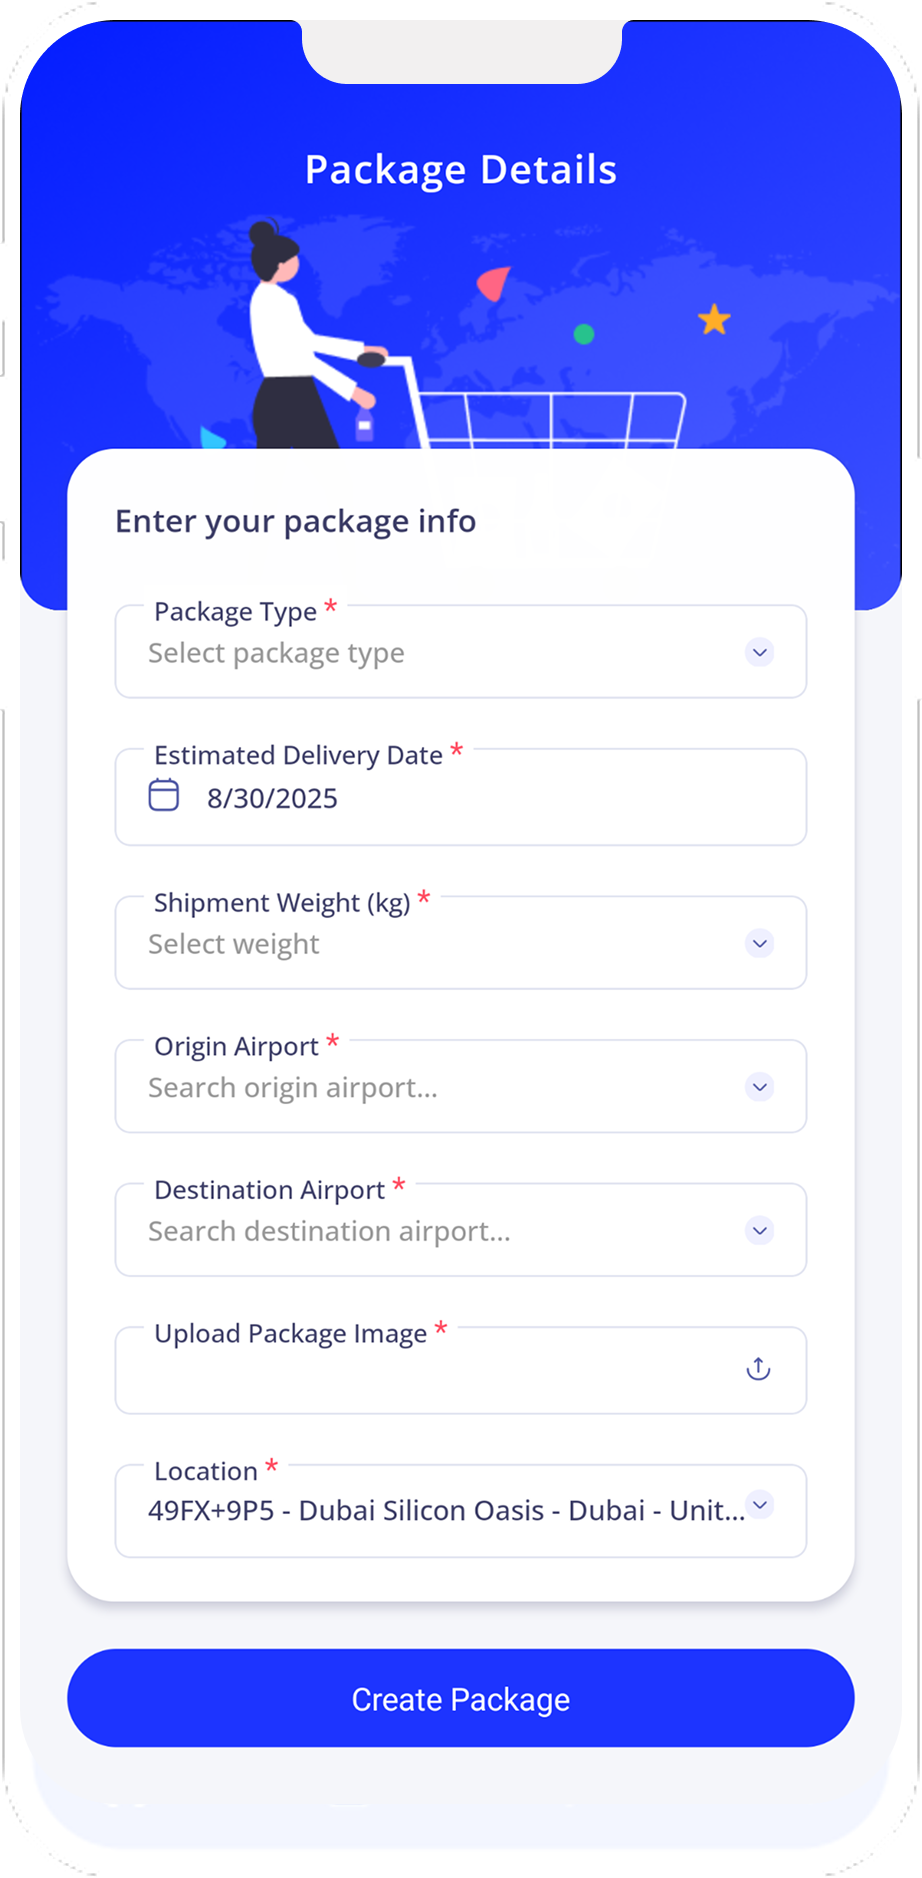
Task: Click the 'Package Details' page title
Action: coord(461,170)
